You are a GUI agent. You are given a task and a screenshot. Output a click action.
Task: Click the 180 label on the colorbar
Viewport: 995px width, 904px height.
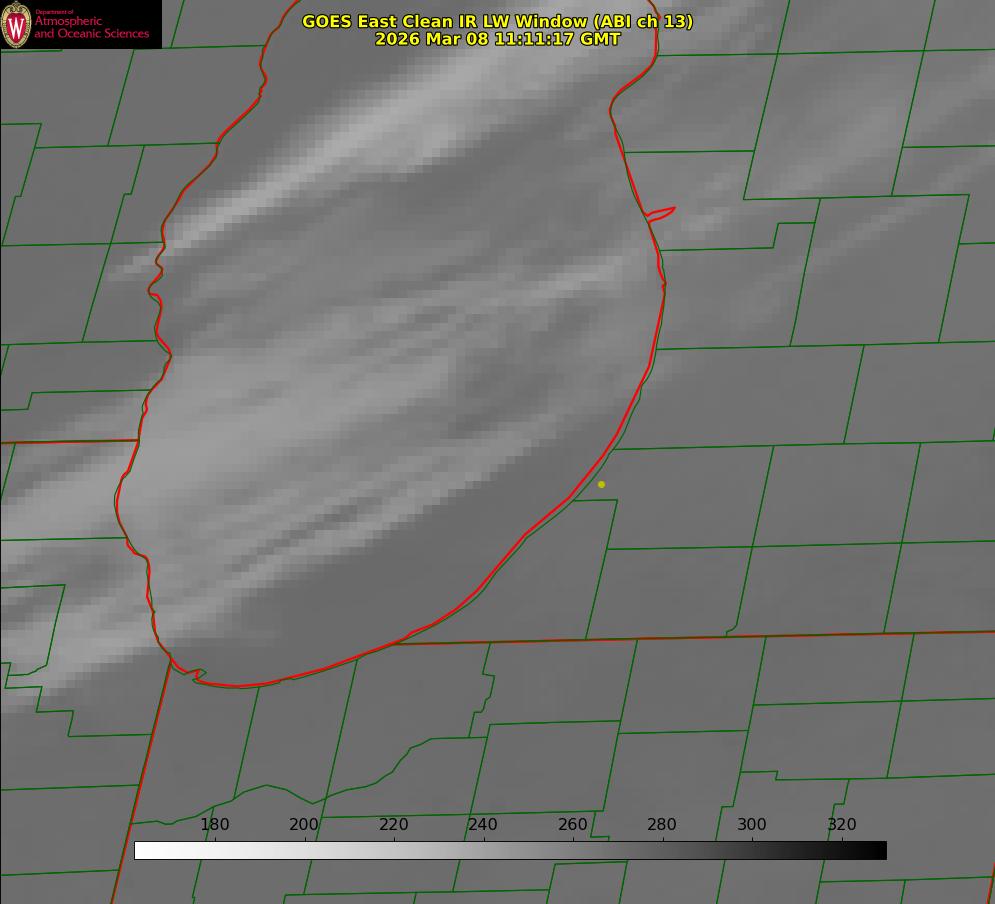coord(215,825)
